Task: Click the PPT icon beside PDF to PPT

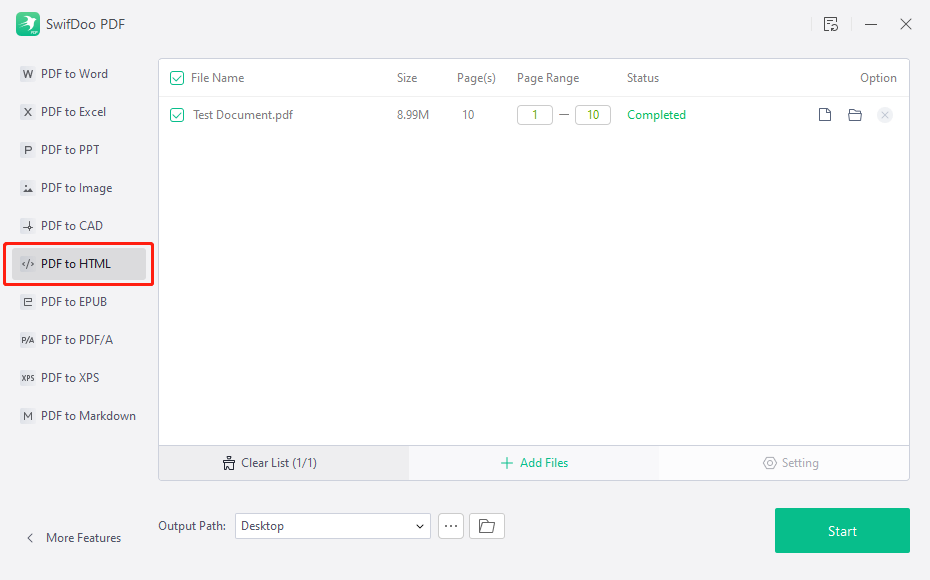Action: click(x=27, y=150)
